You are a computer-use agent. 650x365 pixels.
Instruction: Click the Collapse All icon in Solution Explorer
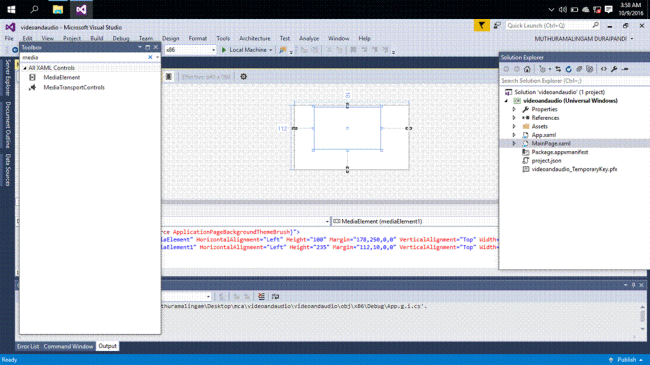(x=579, y=69)
